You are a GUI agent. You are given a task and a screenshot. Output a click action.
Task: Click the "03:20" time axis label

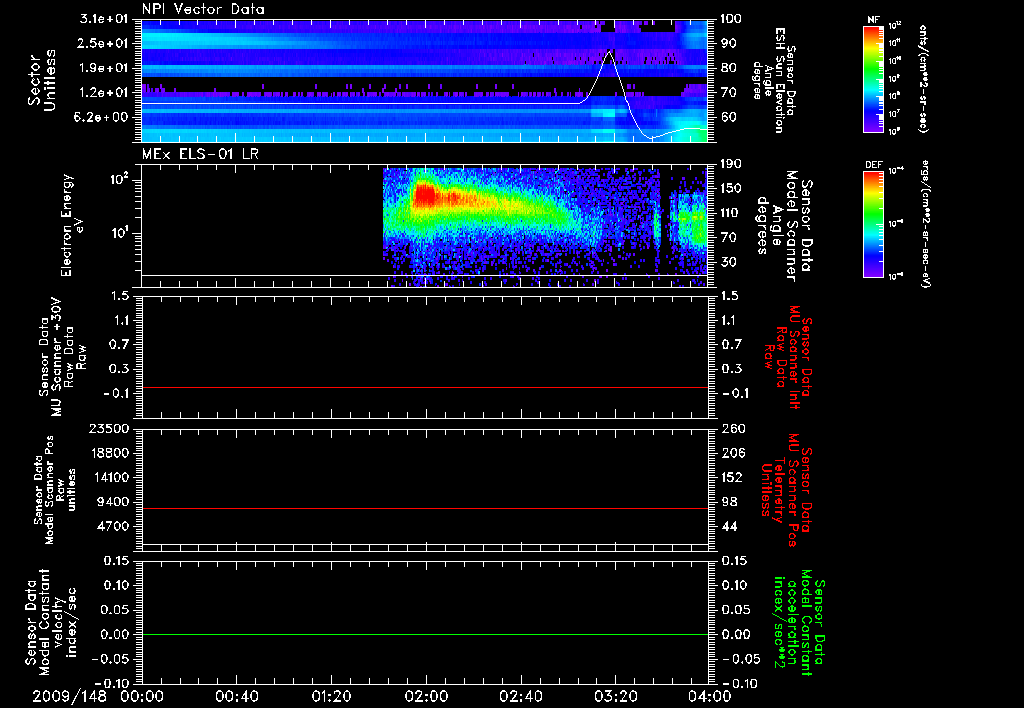[615, 696]
